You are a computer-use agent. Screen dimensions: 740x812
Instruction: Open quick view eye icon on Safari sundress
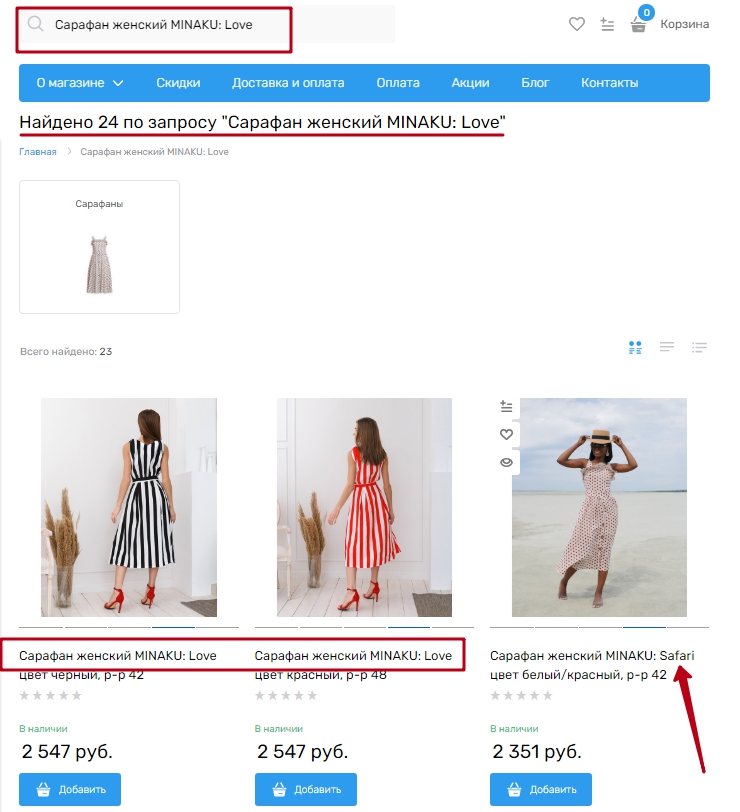(x=506, y=462)
